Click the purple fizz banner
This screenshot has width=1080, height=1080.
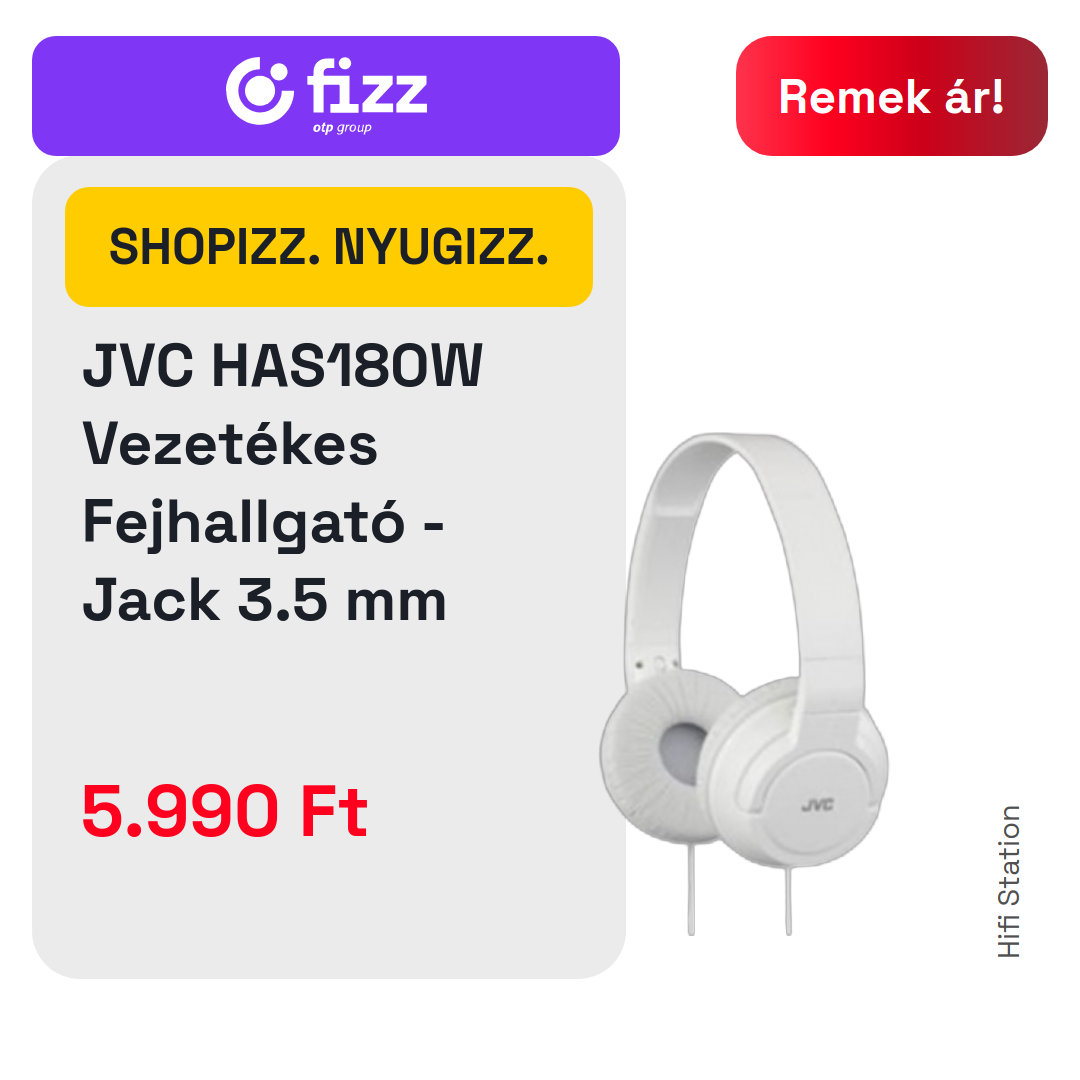click(326, 96)
